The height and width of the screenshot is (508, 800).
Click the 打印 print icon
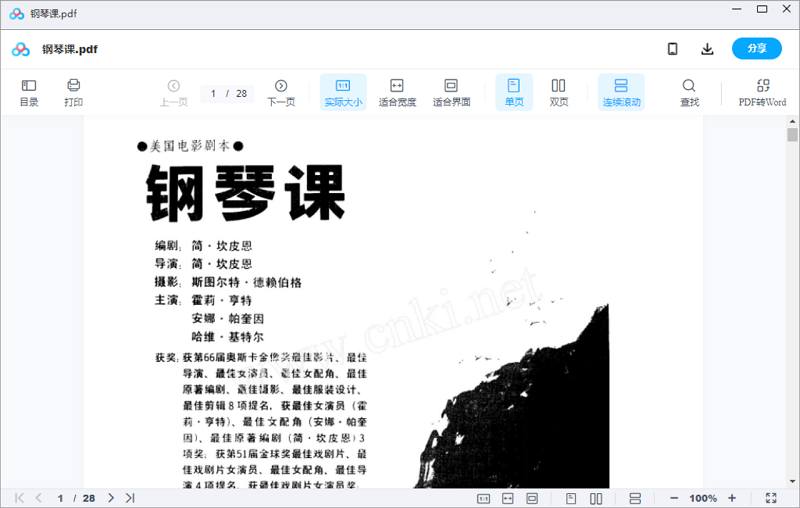coord(73,92)
